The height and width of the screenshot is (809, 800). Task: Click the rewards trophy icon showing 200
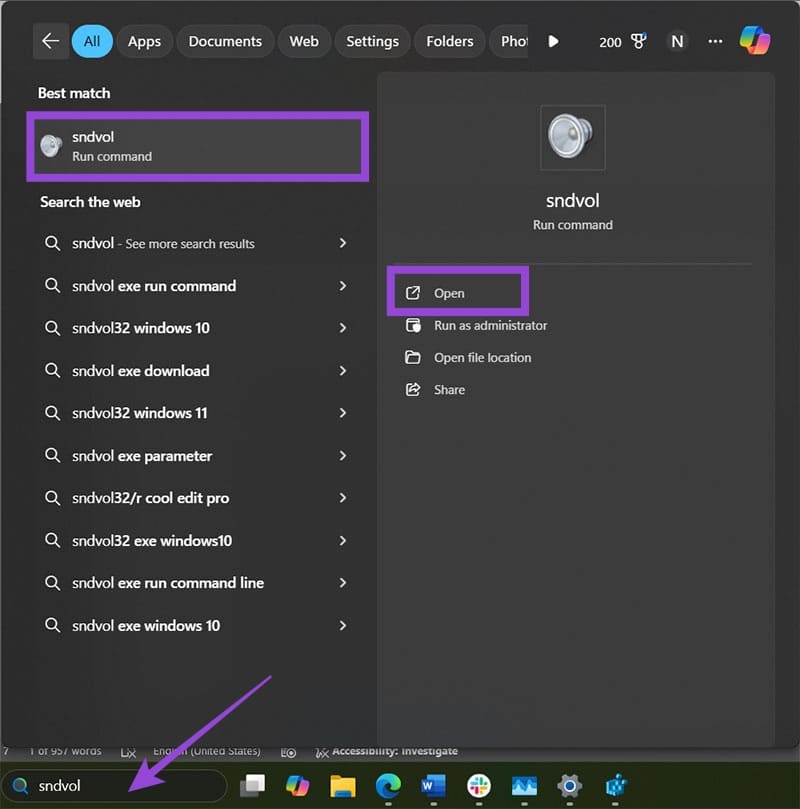click(x=638, y=41)
